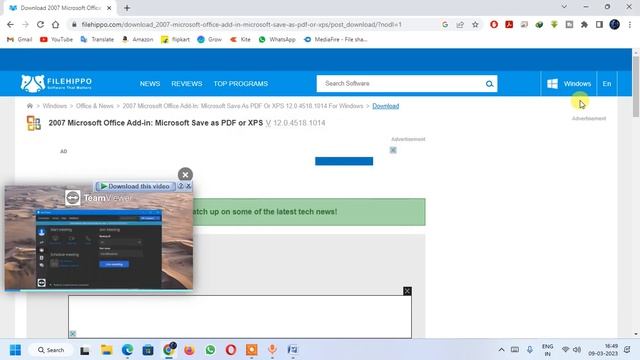Open Windows Start menu
The width and height of the screenshot is (640, 360).
click(x=16, y=350)
